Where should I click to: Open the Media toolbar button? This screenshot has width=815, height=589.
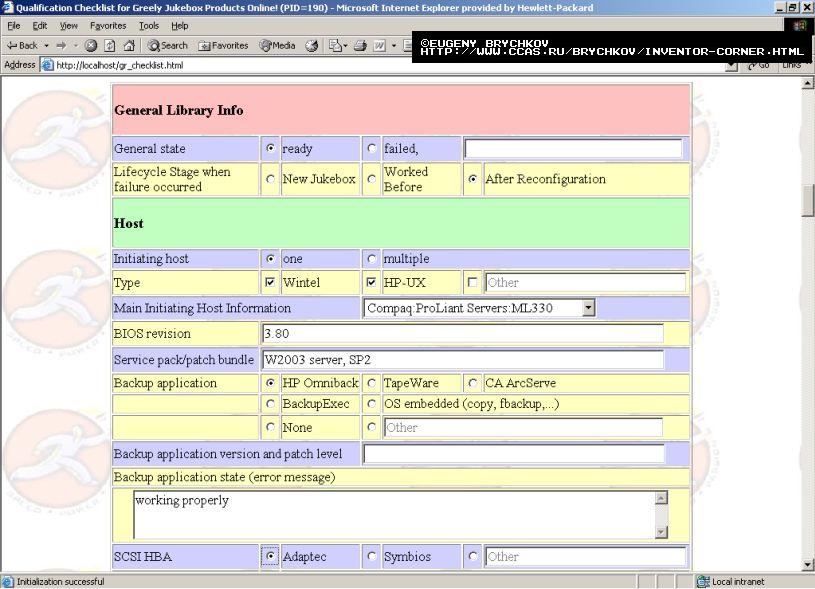[278, 46]
